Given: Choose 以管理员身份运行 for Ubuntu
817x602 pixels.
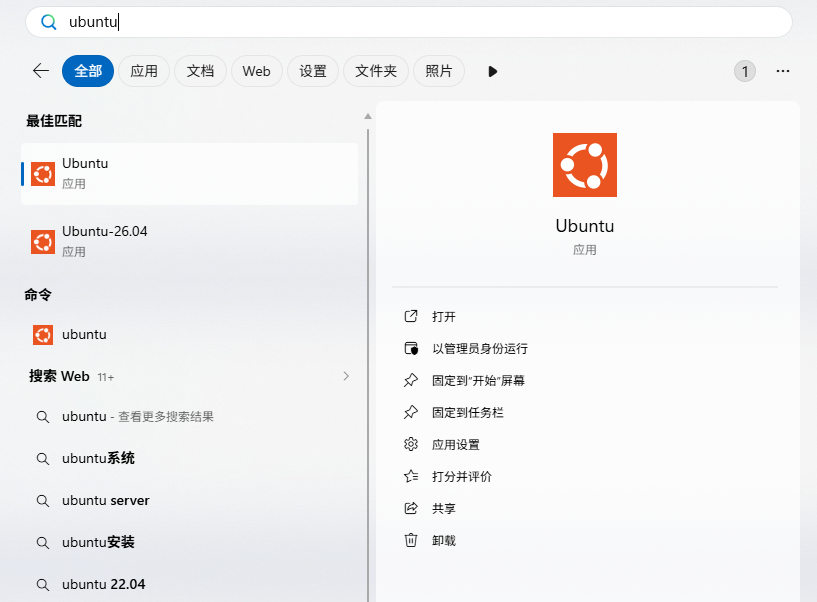Looking at the screenshot, I should [x=479, y=348].
